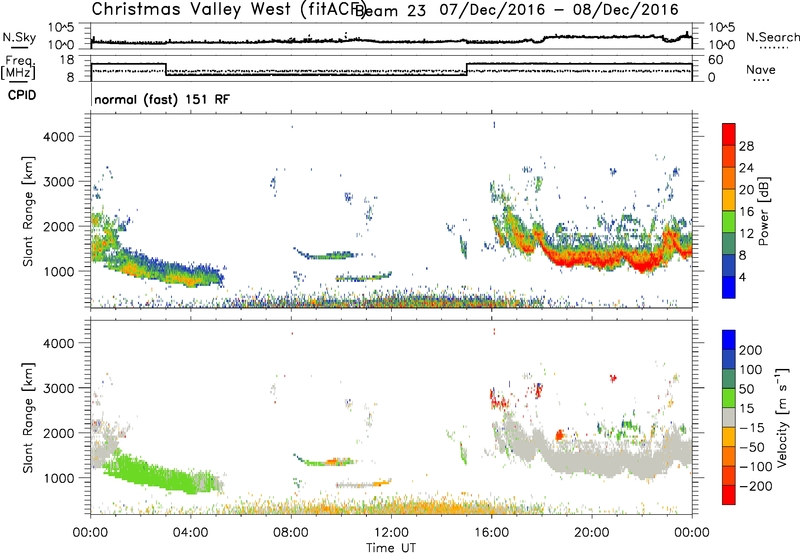Click the 'normal (fast) 151 RF' text

[x=162, y=99]
